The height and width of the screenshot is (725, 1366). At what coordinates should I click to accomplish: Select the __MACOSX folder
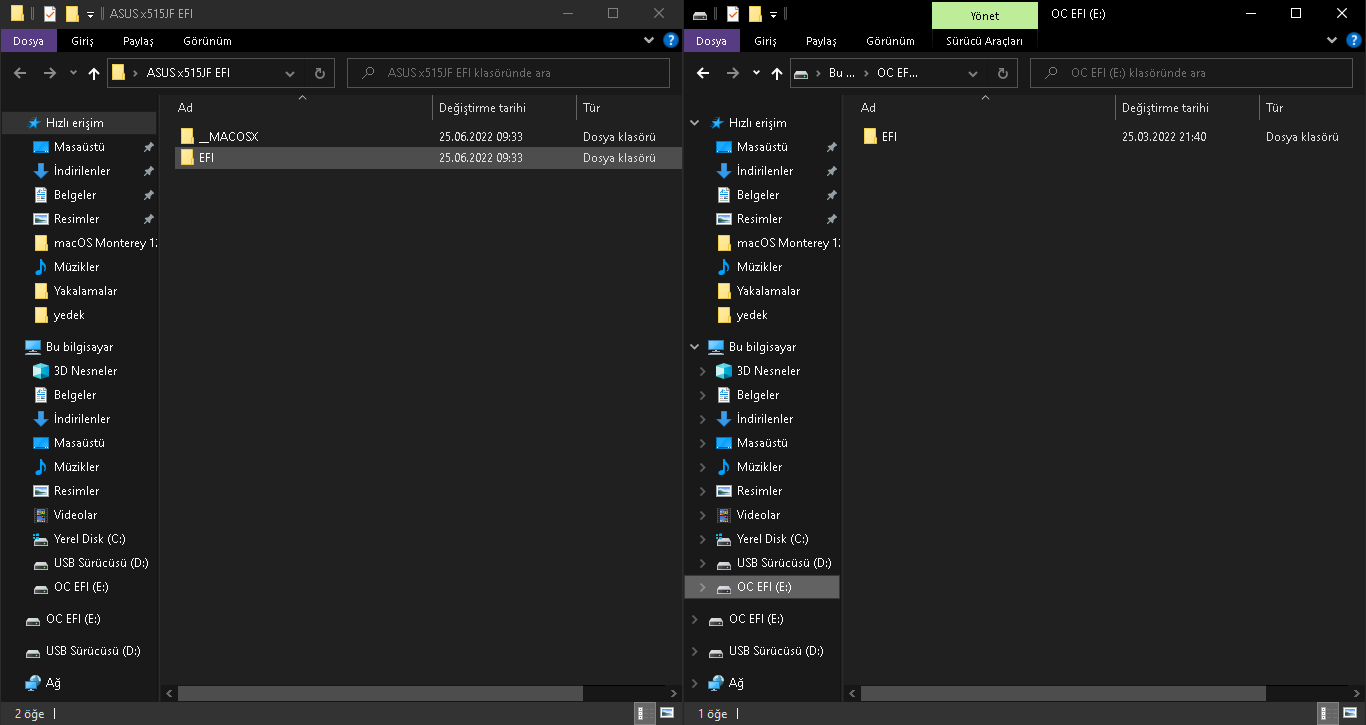(x=428, y=136)
